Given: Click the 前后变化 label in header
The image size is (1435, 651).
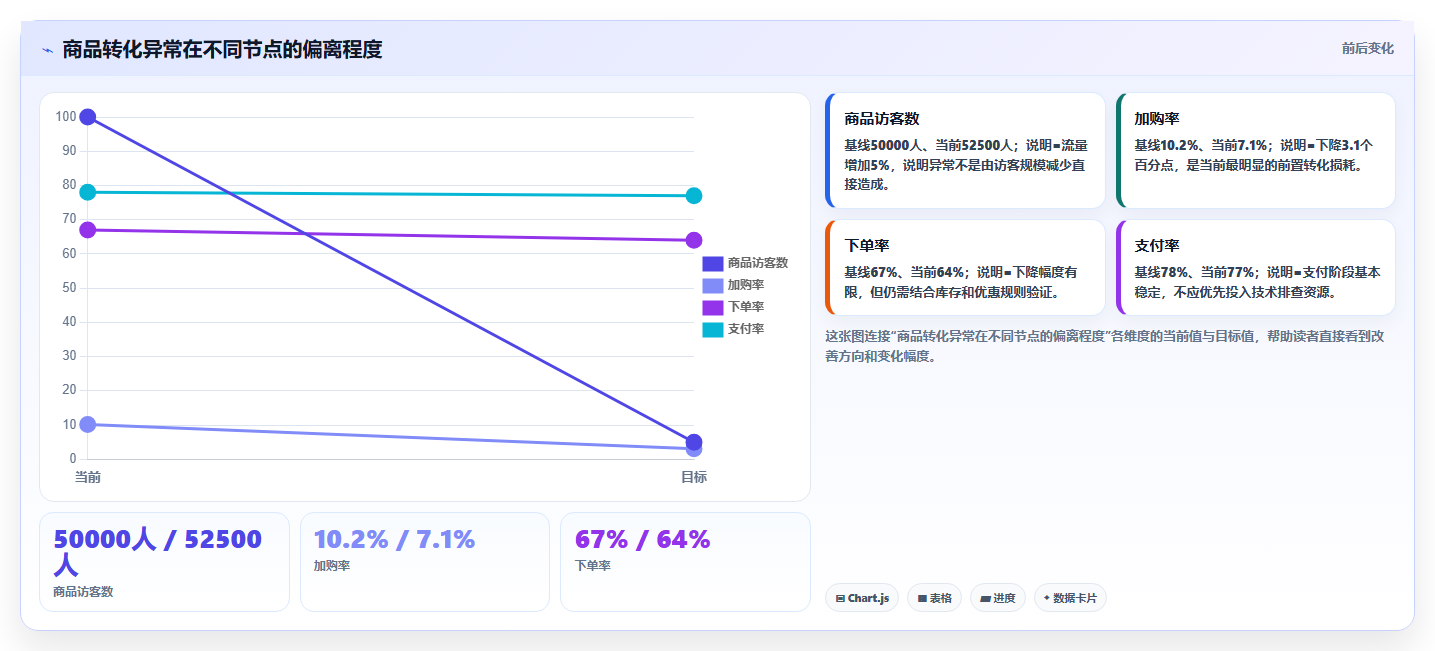Looking at the screenshot, I should (x=1367, y=49).
